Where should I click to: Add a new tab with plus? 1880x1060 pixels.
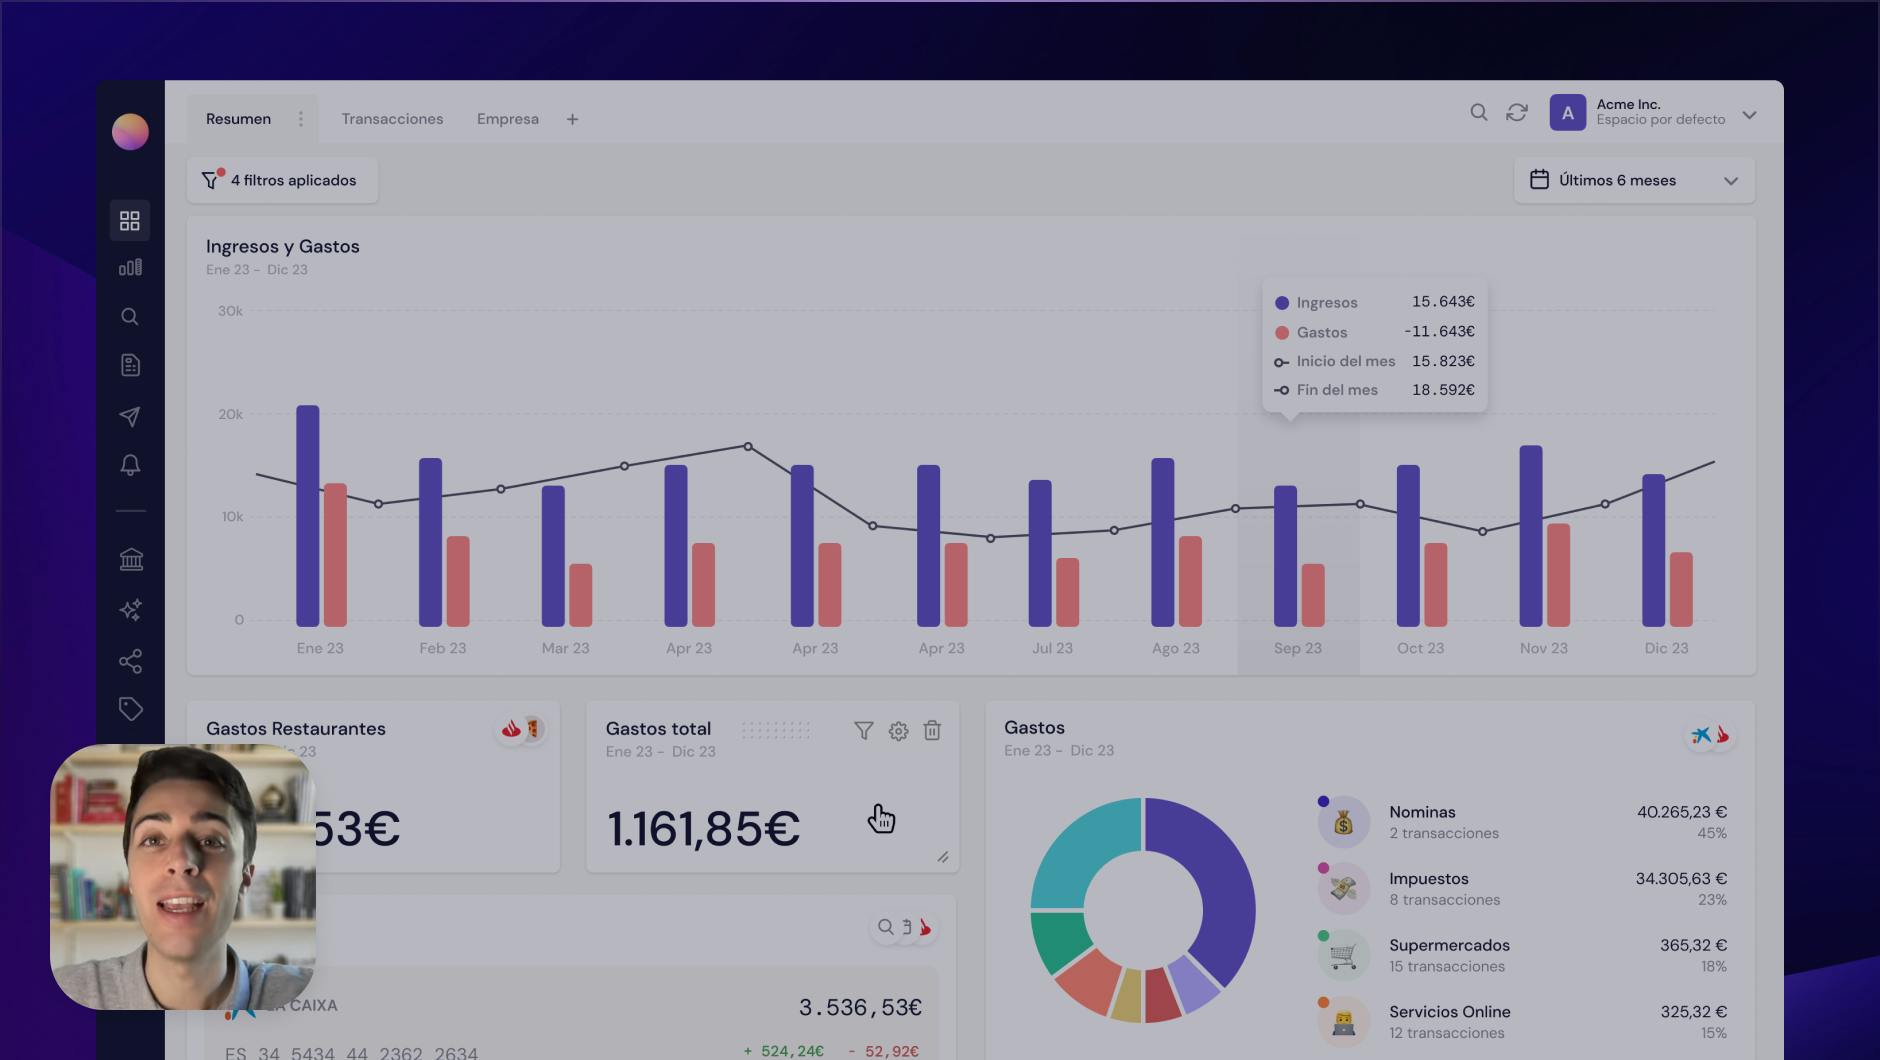click(x=572, y=119)
